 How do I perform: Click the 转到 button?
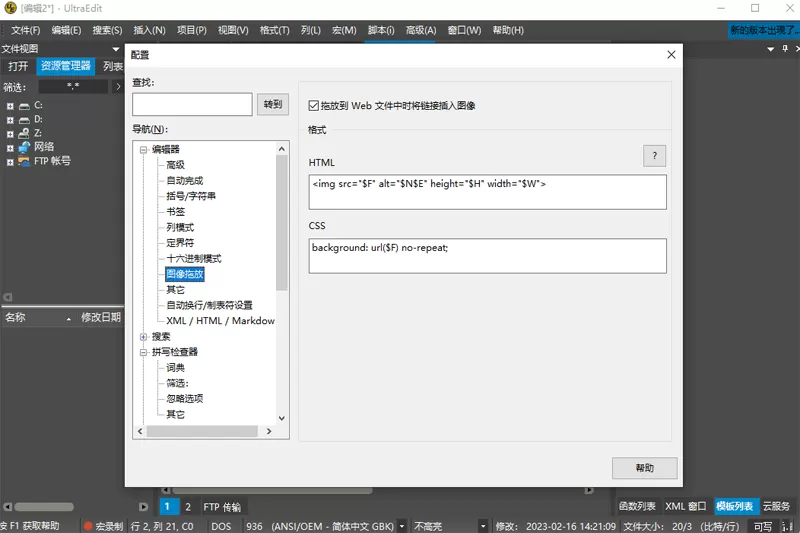(x=273, y=104)
